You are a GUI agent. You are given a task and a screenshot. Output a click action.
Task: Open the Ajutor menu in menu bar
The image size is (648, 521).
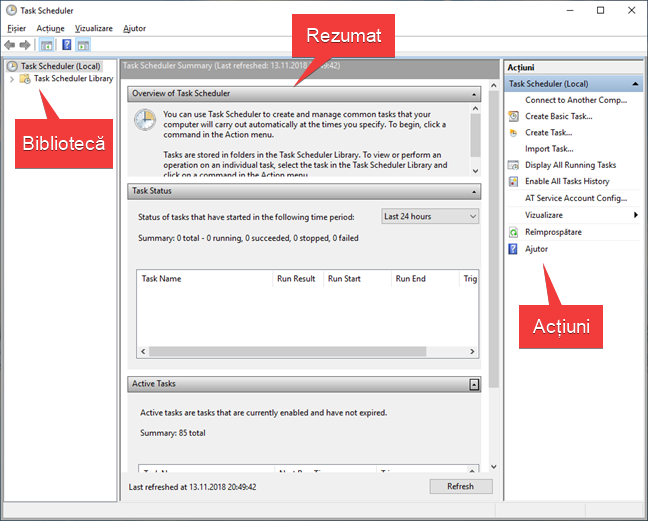click(134, 29)
